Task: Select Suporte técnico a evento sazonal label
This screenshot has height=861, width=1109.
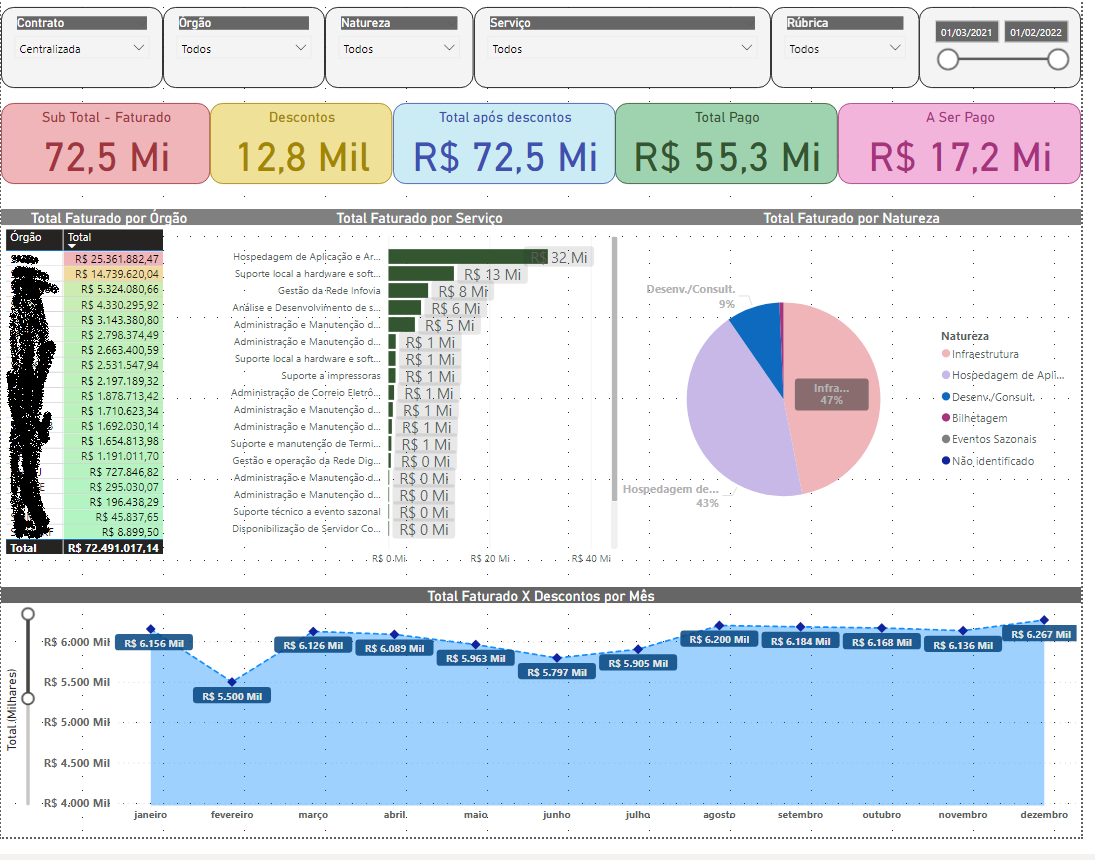Action: tap(307, 512)
